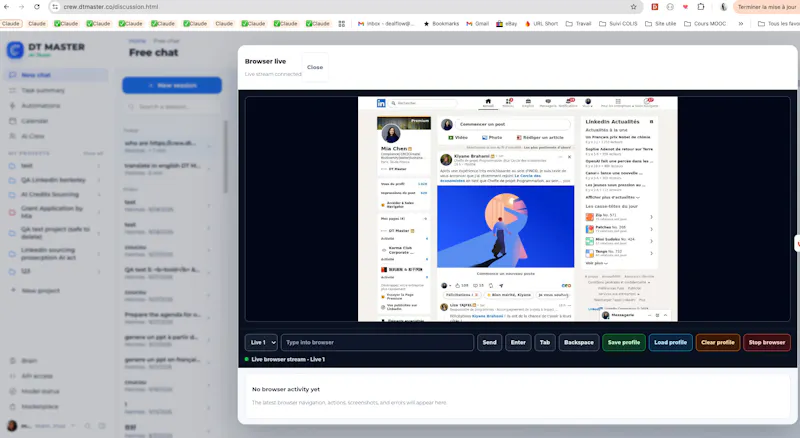Show hidden bookmarks with the overflow chevron
The image size is (800, 438).
tap(741, 23)
